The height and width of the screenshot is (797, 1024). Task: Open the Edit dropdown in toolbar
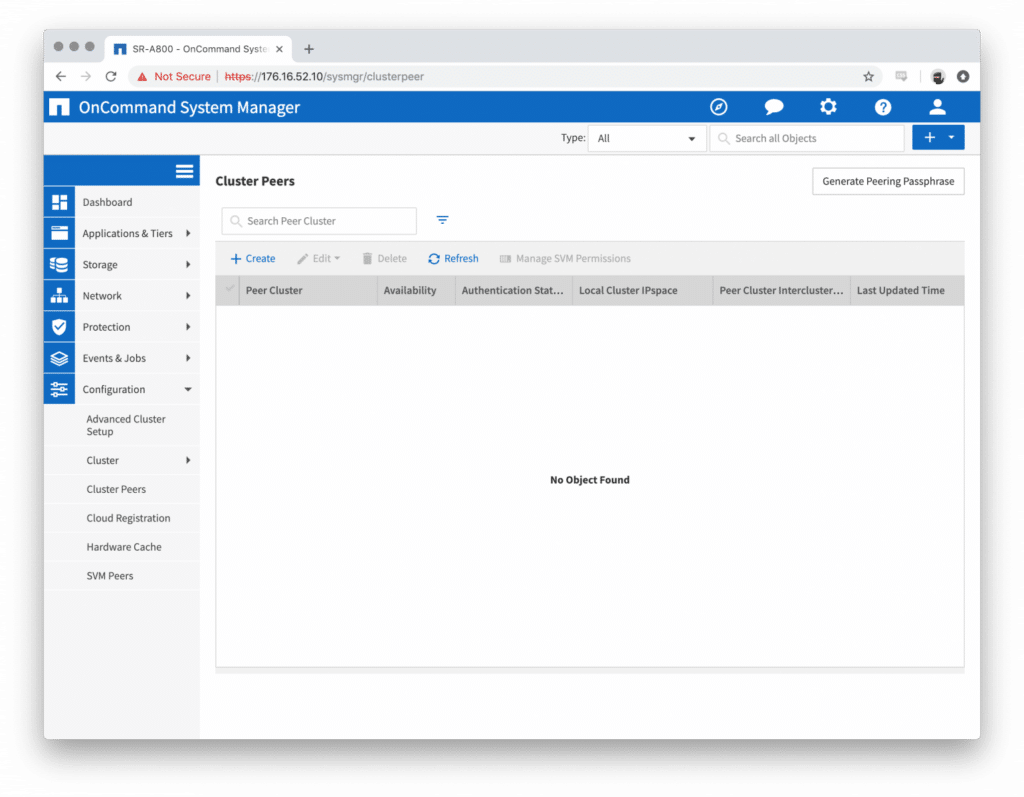pos(319,259)
